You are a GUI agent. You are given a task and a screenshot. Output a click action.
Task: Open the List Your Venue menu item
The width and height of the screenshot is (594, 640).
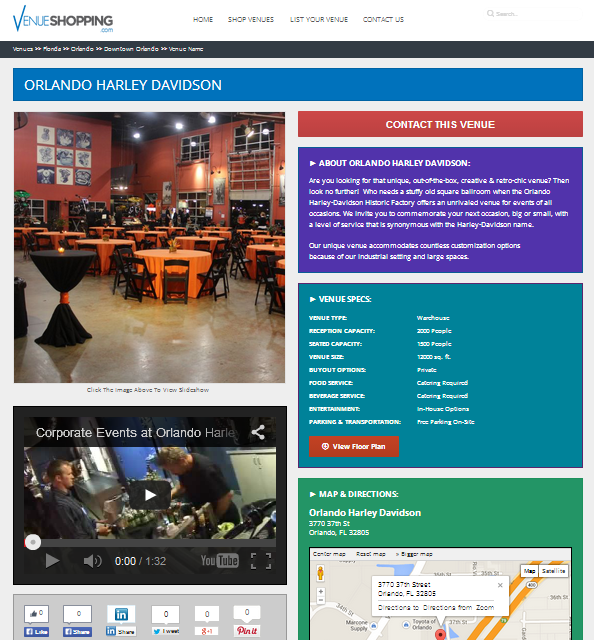319,19
